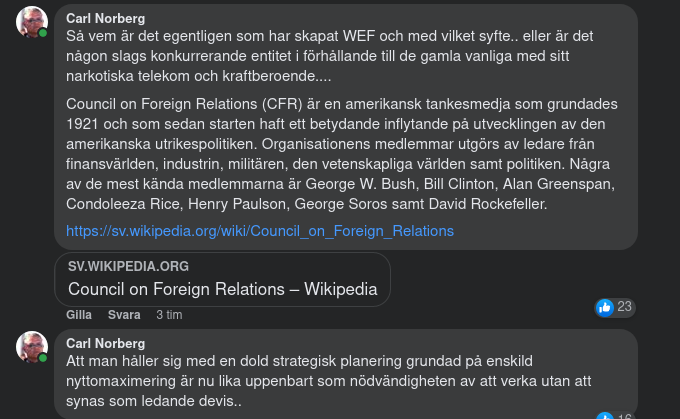Open Carl Norberg's profile from the first comment name
This screenshot has width=680, height=419.
click(105, 19)
